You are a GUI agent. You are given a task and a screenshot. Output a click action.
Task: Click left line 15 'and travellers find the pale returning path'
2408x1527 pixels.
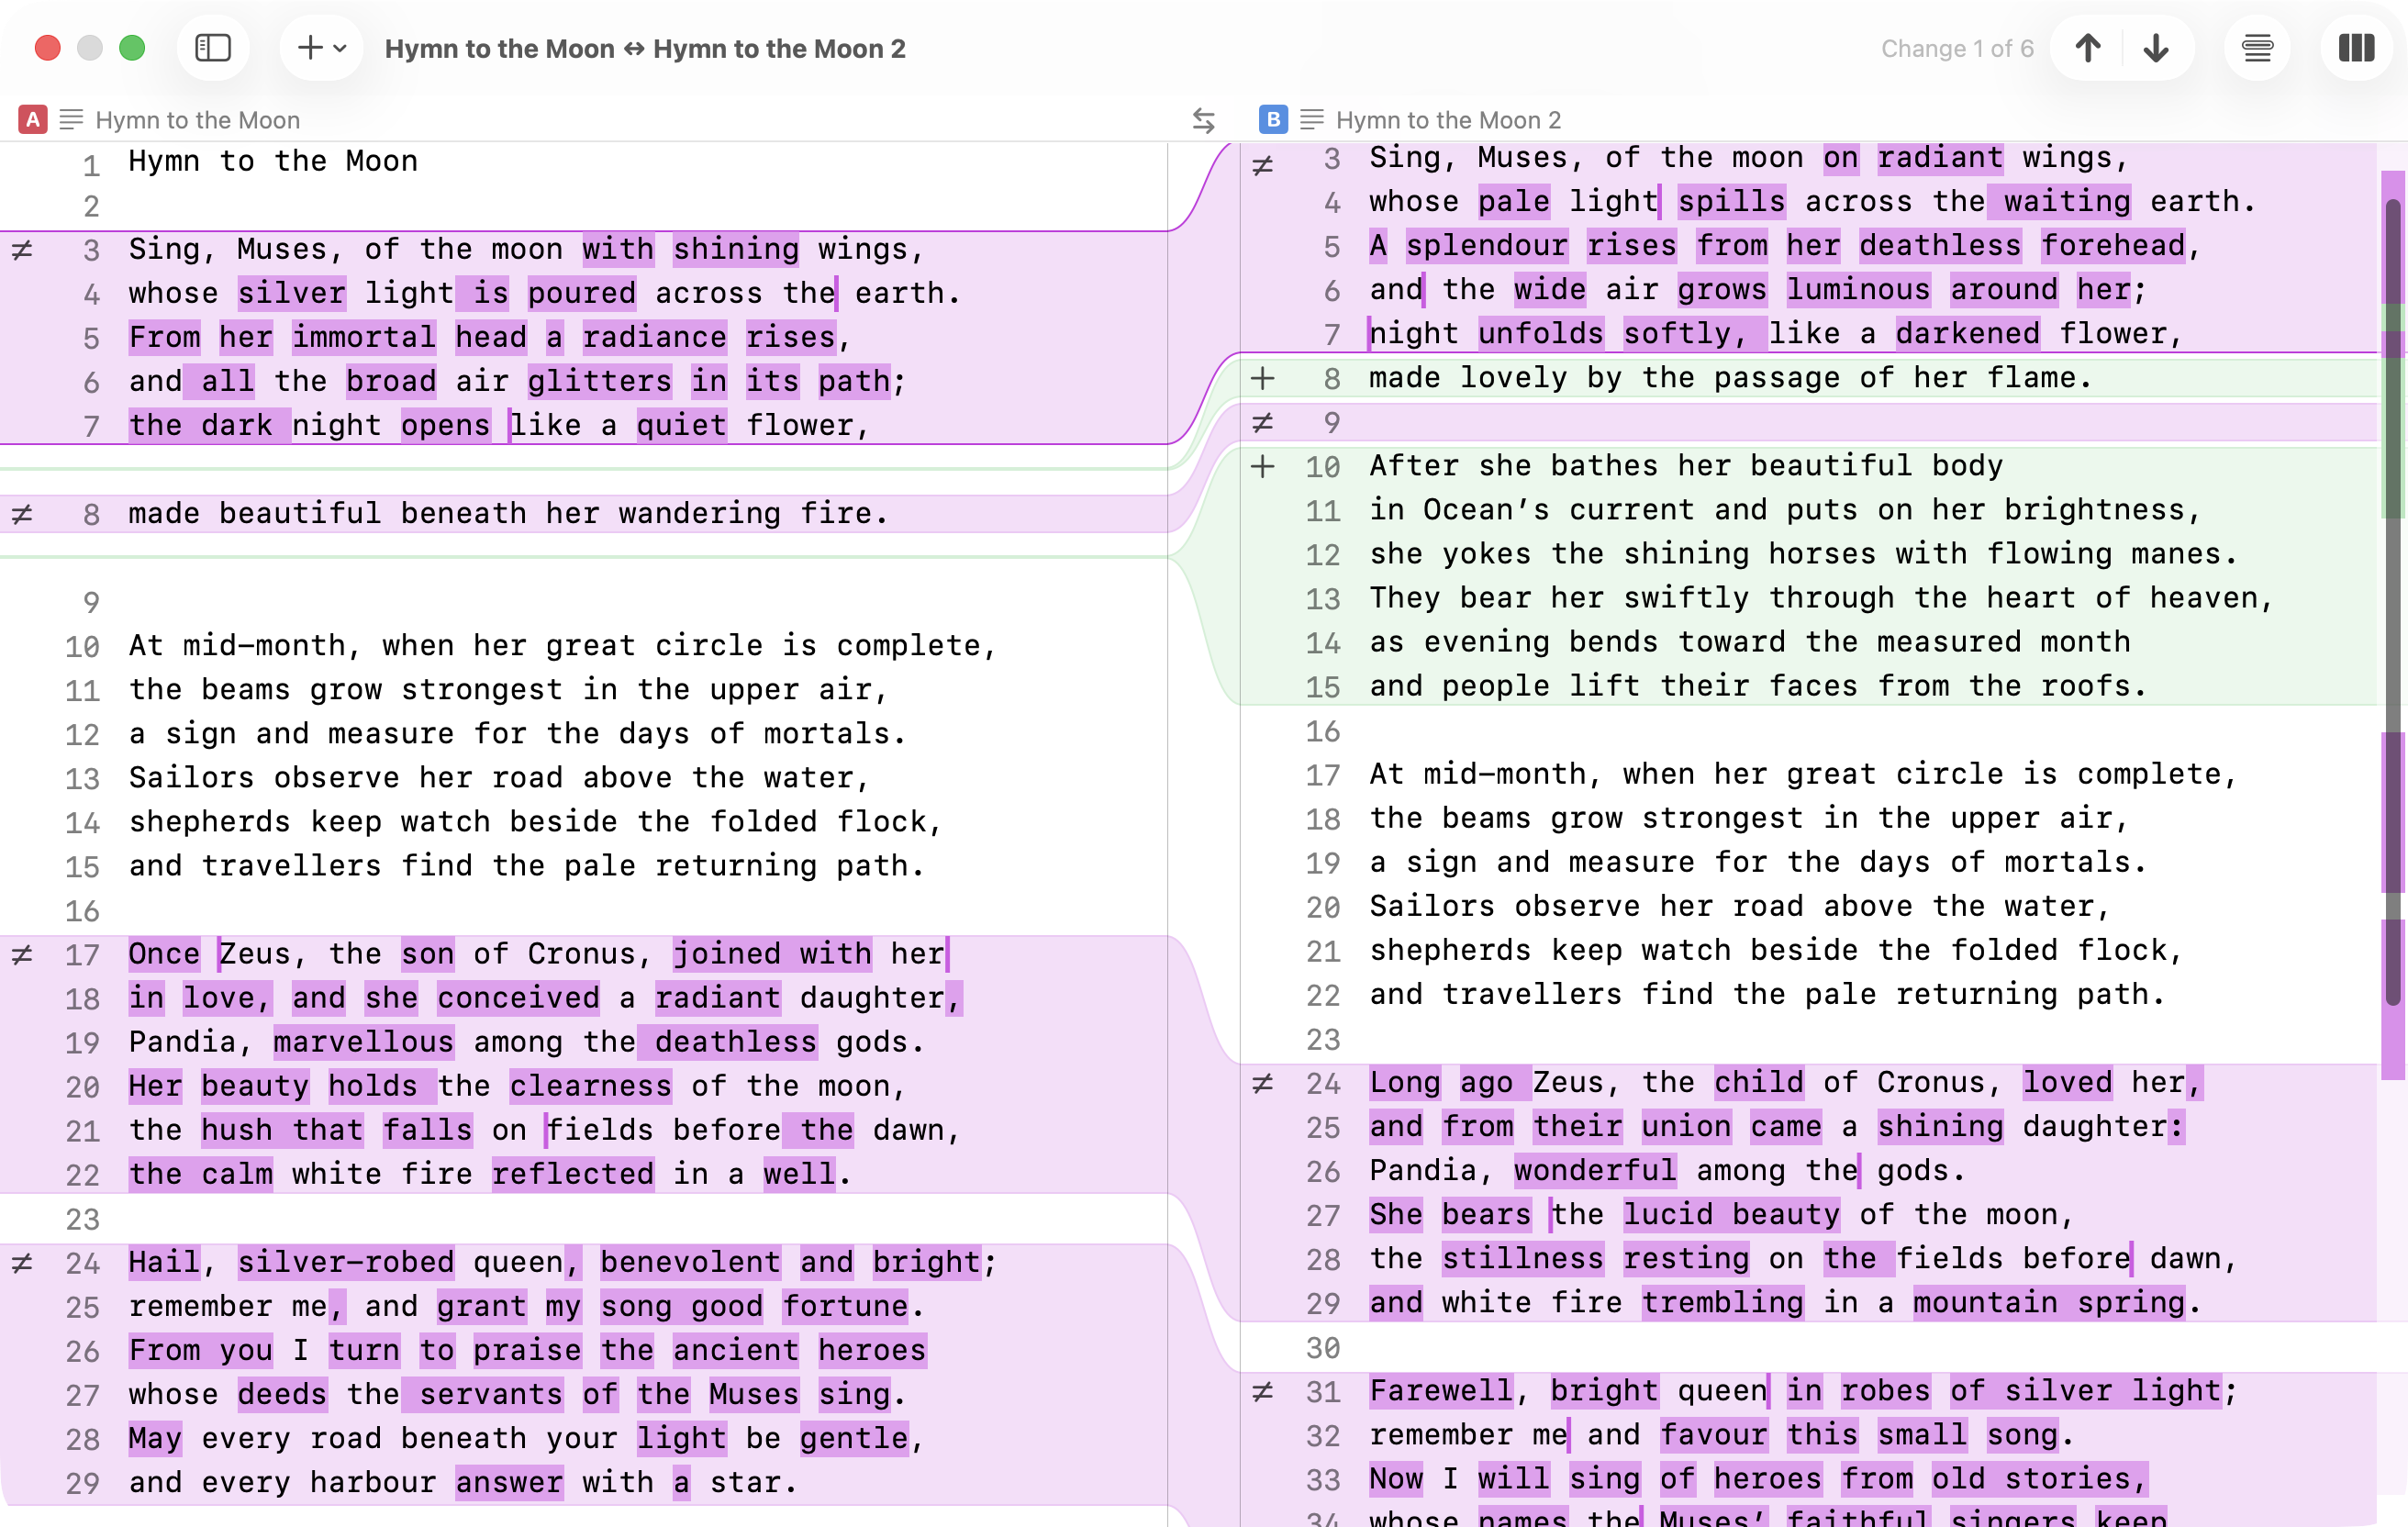[x=526, y=865]
